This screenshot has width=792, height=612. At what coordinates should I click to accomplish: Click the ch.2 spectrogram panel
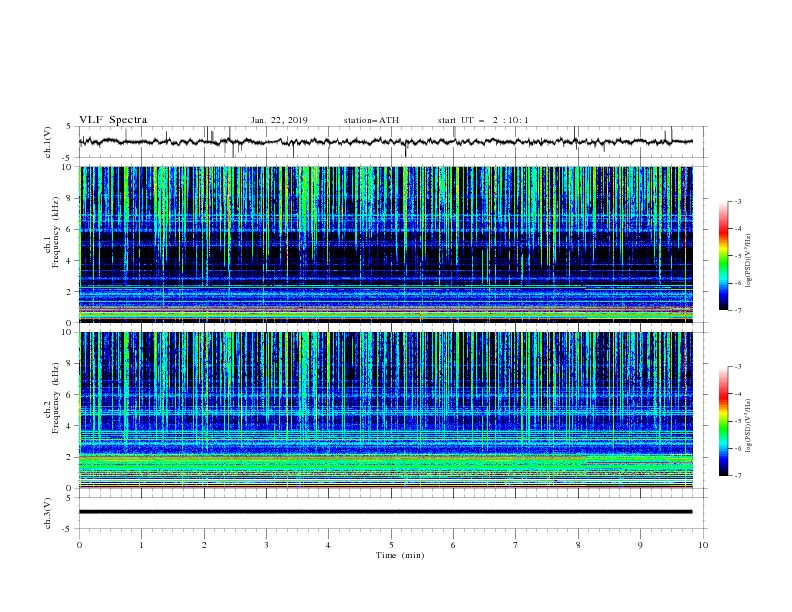(386, 410)
